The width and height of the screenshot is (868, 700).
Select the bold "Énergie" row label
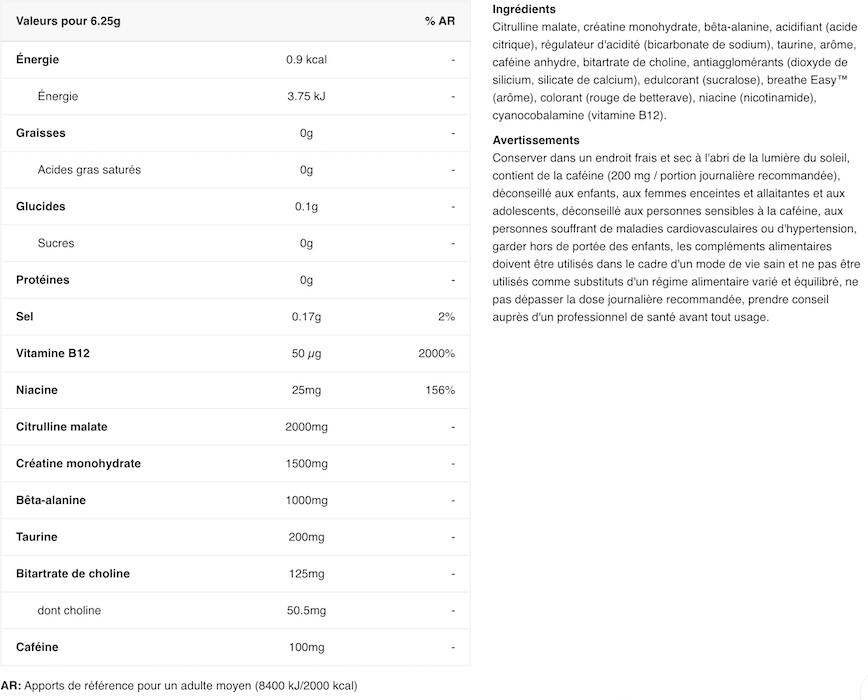[38, 60]
